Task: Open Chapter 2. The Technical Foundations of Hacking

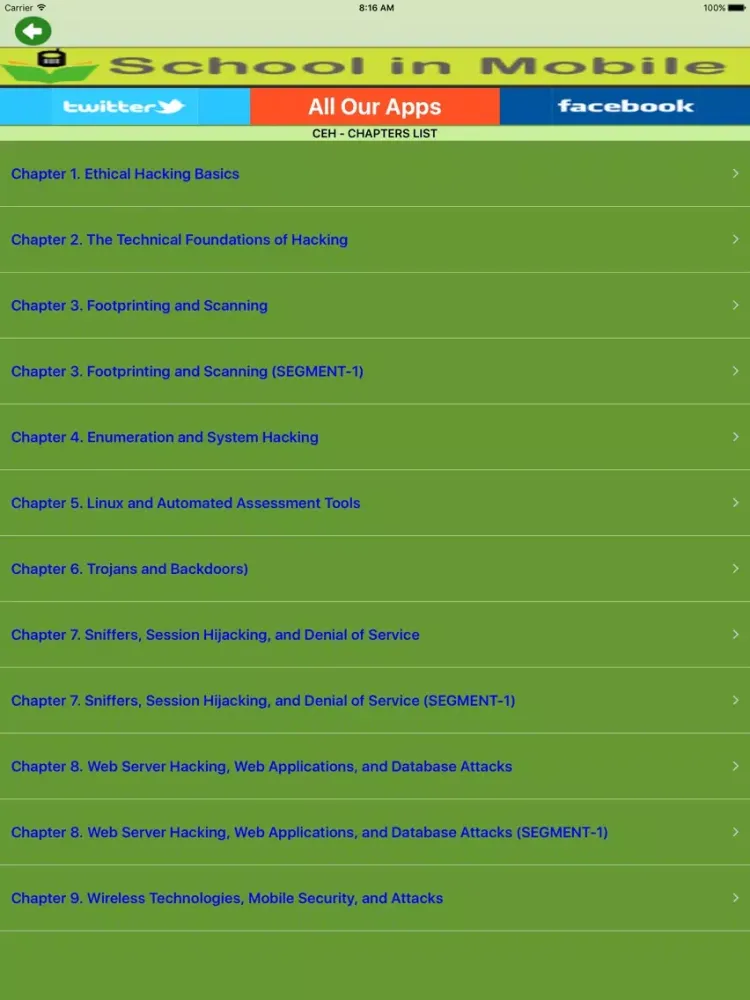Action: pyautogui.click(x=375, y=239)
